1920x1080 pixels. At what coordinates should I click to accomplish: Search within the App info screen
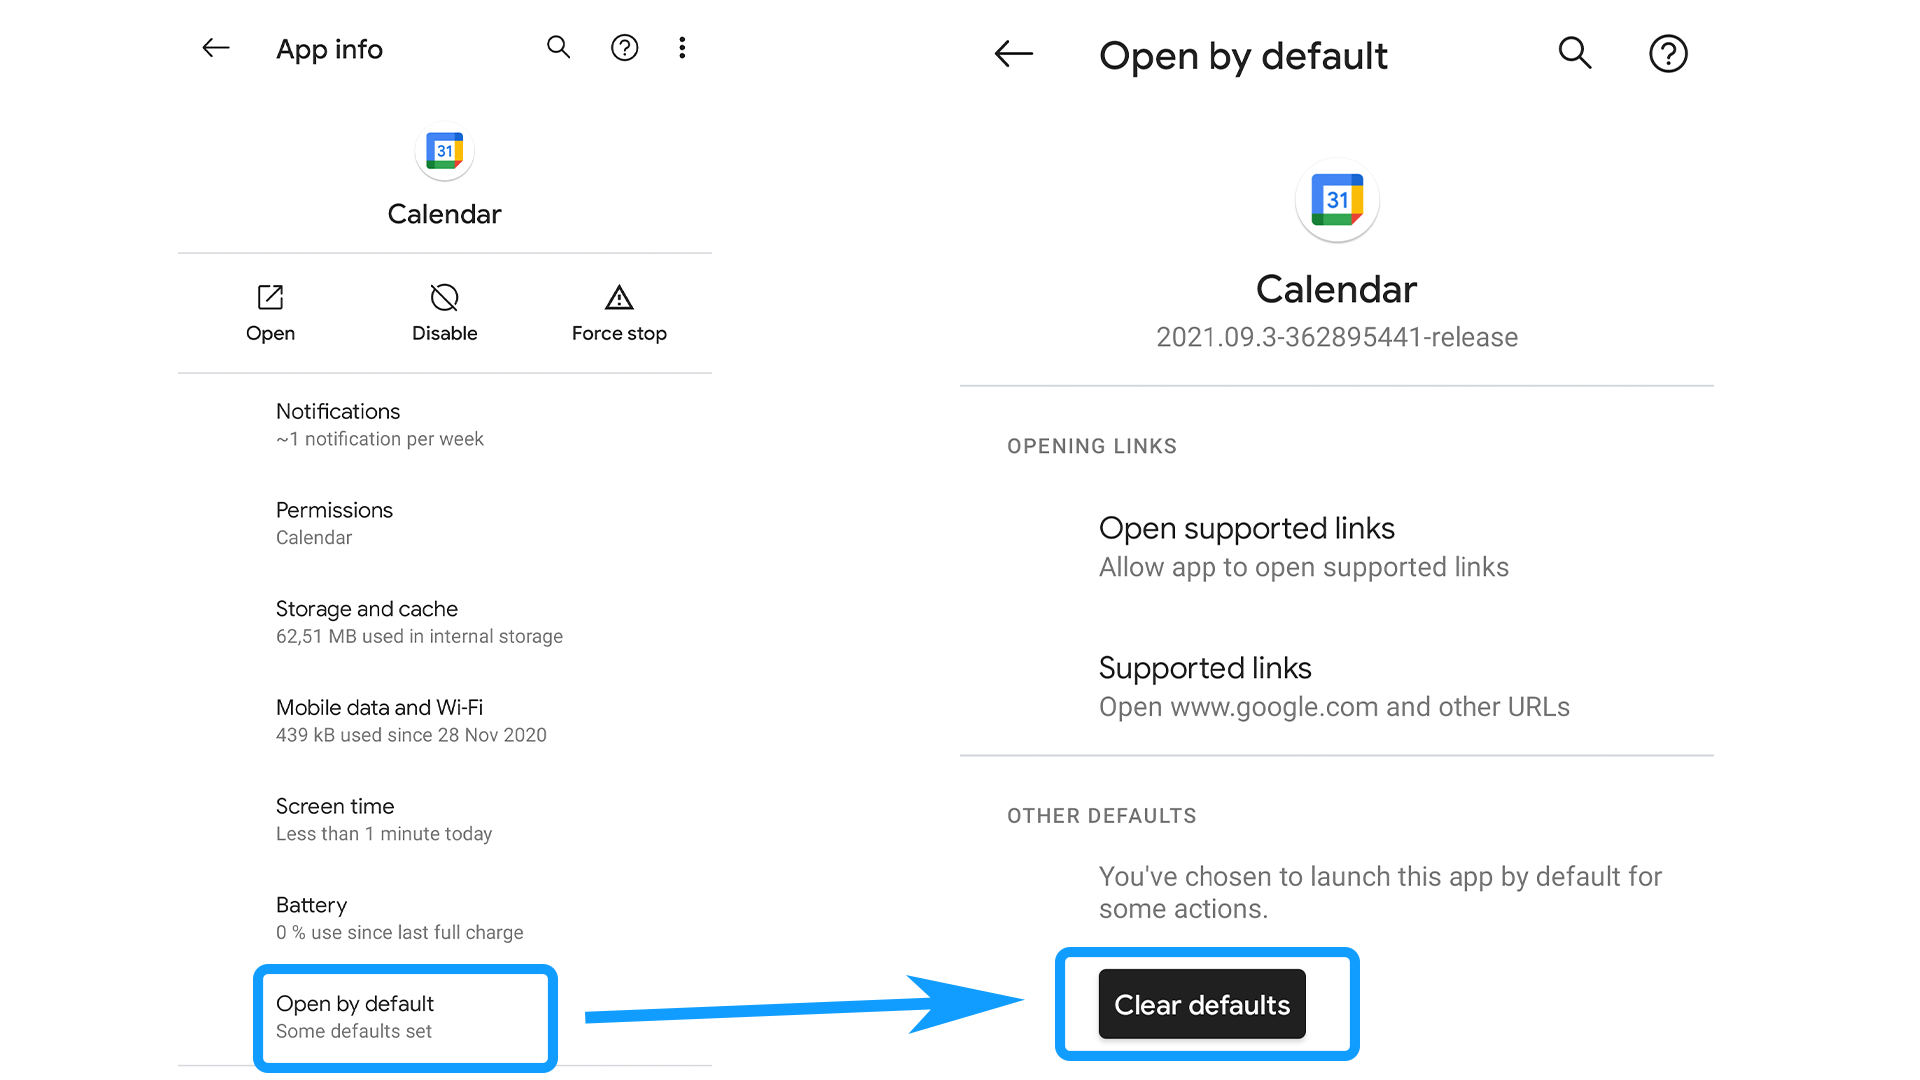pos(558,47)
